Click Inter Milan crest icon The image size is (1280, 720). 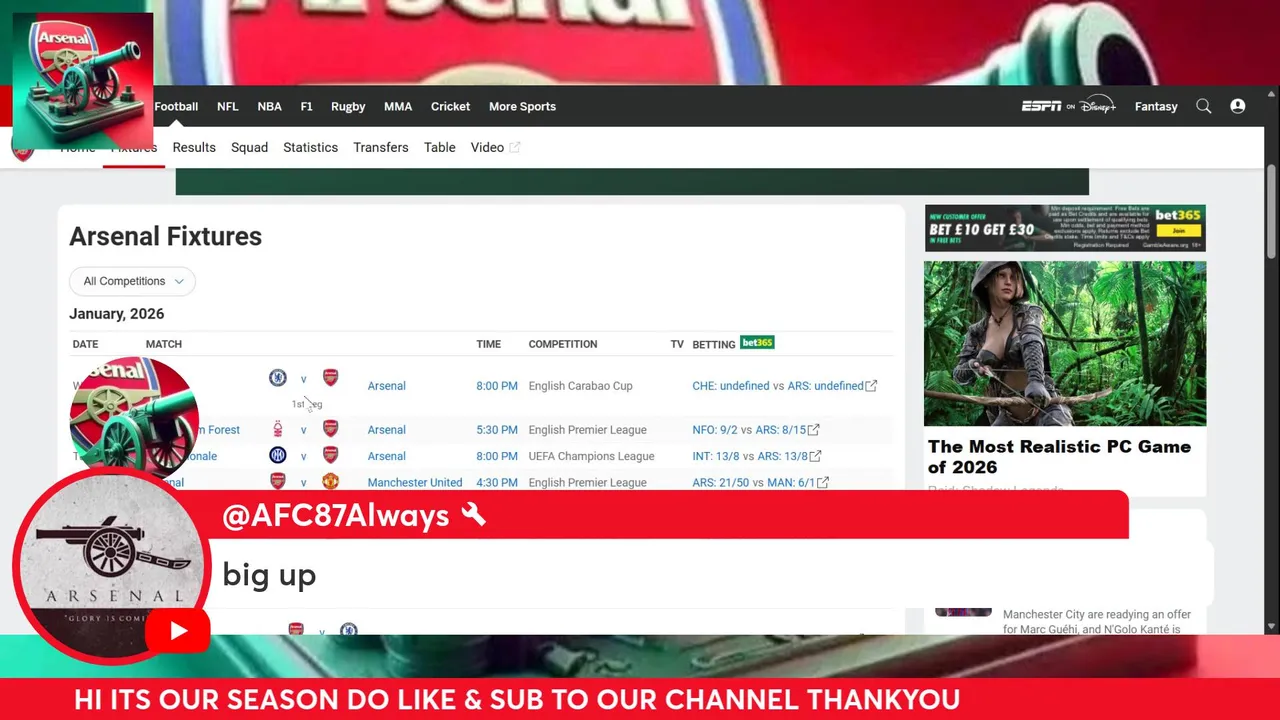tap(278, 455)
